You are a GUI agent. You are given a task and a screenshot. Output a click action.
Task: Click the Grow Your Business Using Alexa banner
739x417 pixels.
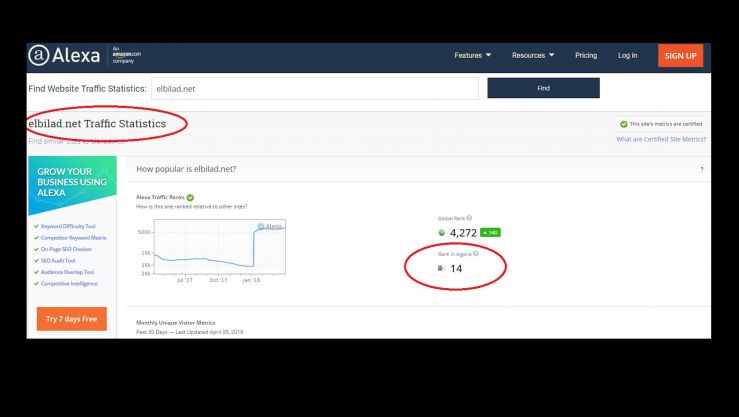(x=72, y=184)
